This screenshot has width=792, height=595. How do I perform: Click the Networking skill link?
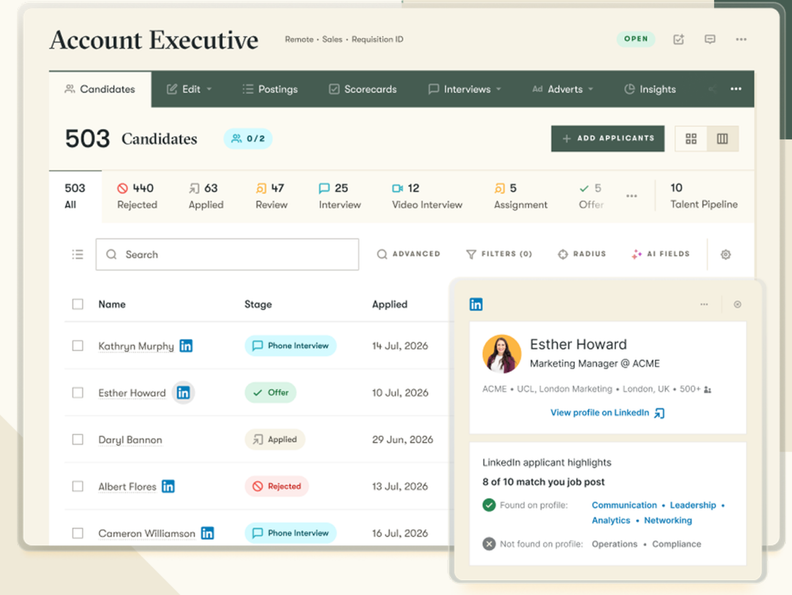click(668, 520)
